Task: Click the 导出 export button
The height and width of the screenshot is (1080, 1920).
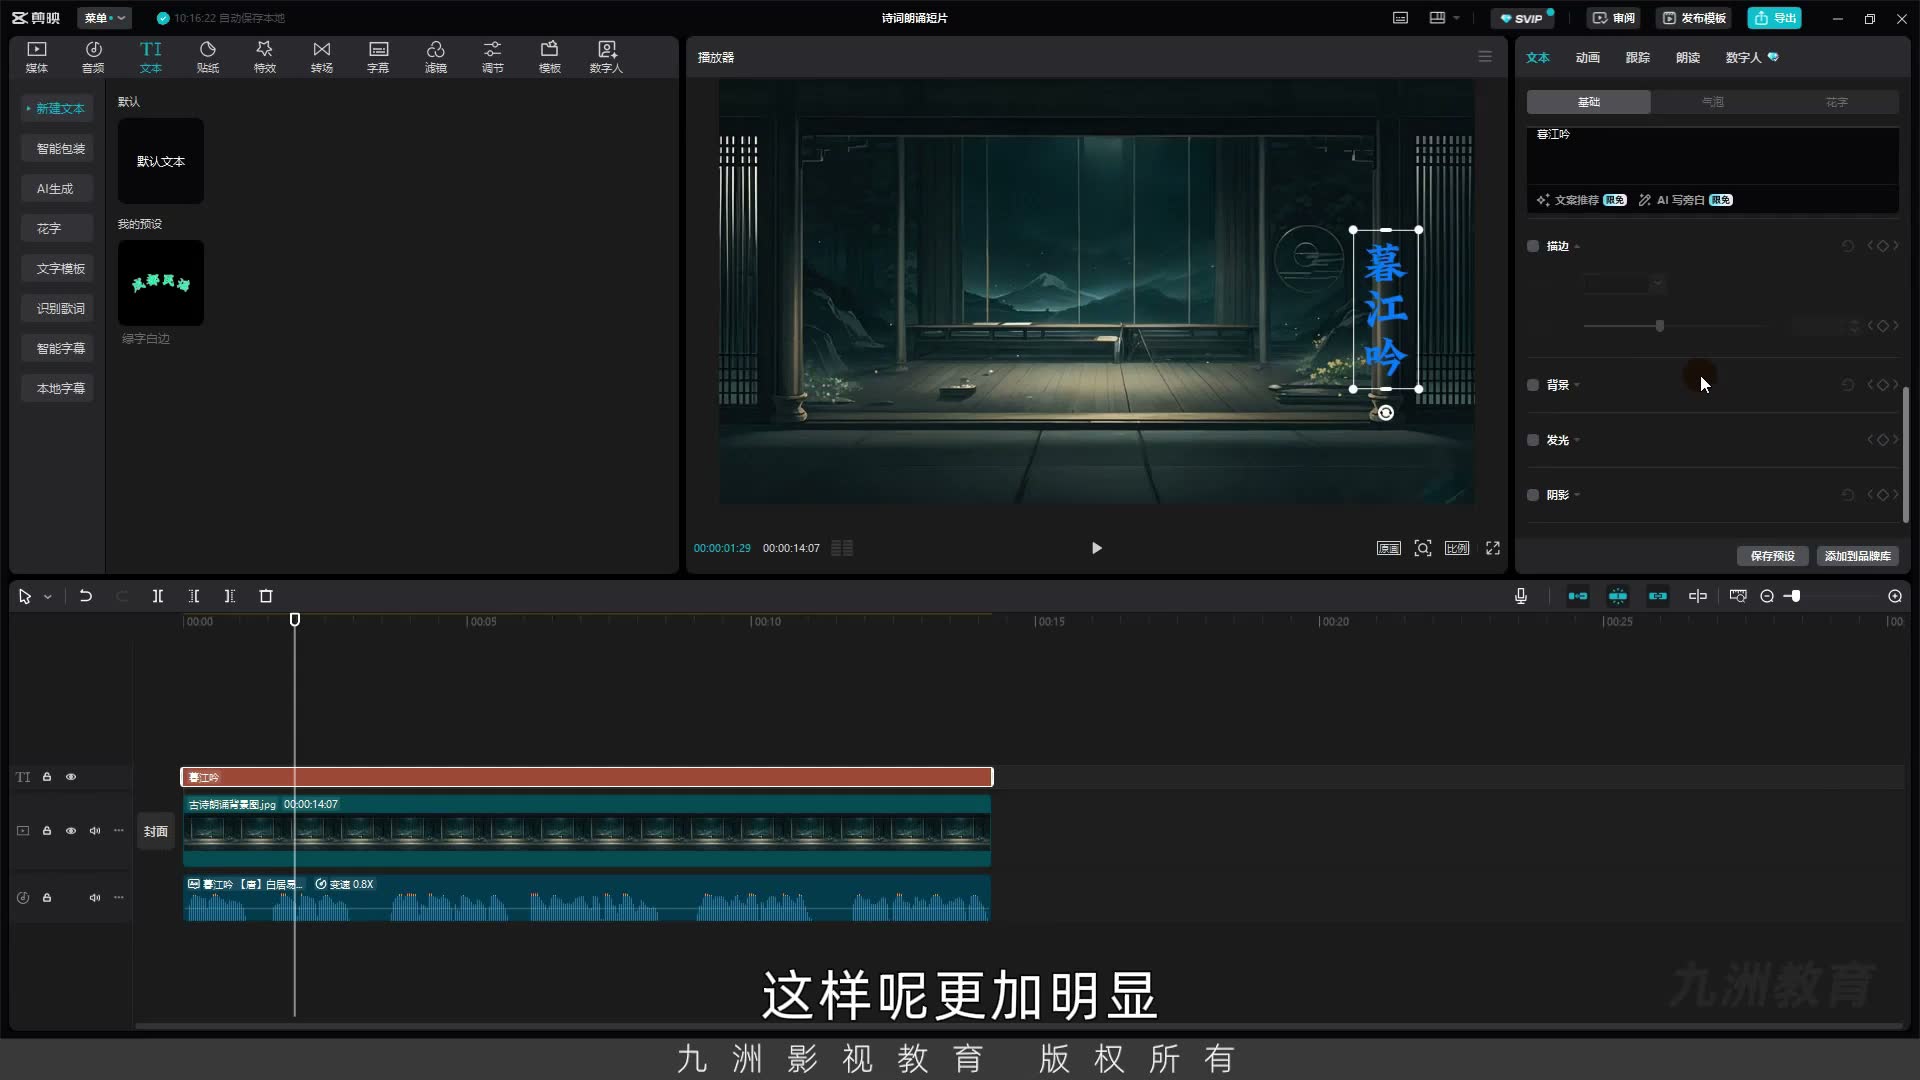Action: click(x=1775, y=18)
